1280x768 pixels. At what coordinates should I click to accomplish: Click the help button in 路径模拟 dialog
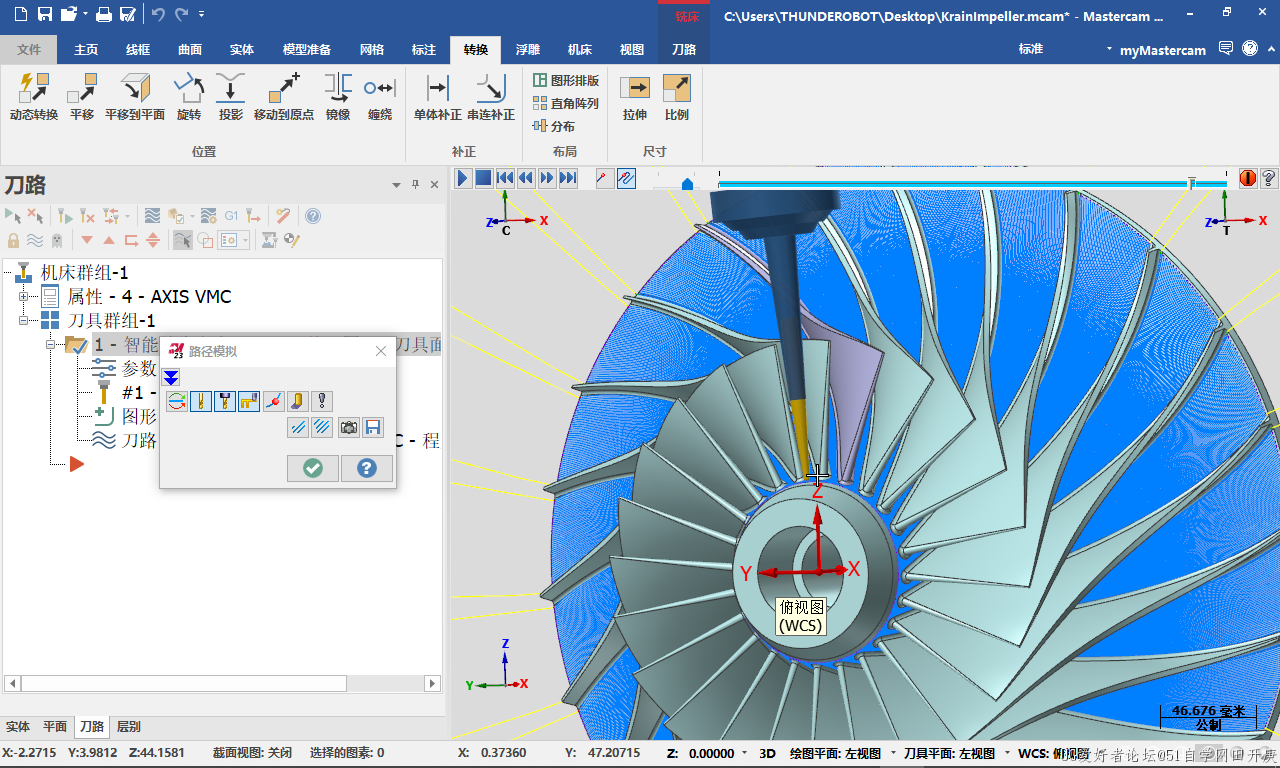click(x=367, y=468)
